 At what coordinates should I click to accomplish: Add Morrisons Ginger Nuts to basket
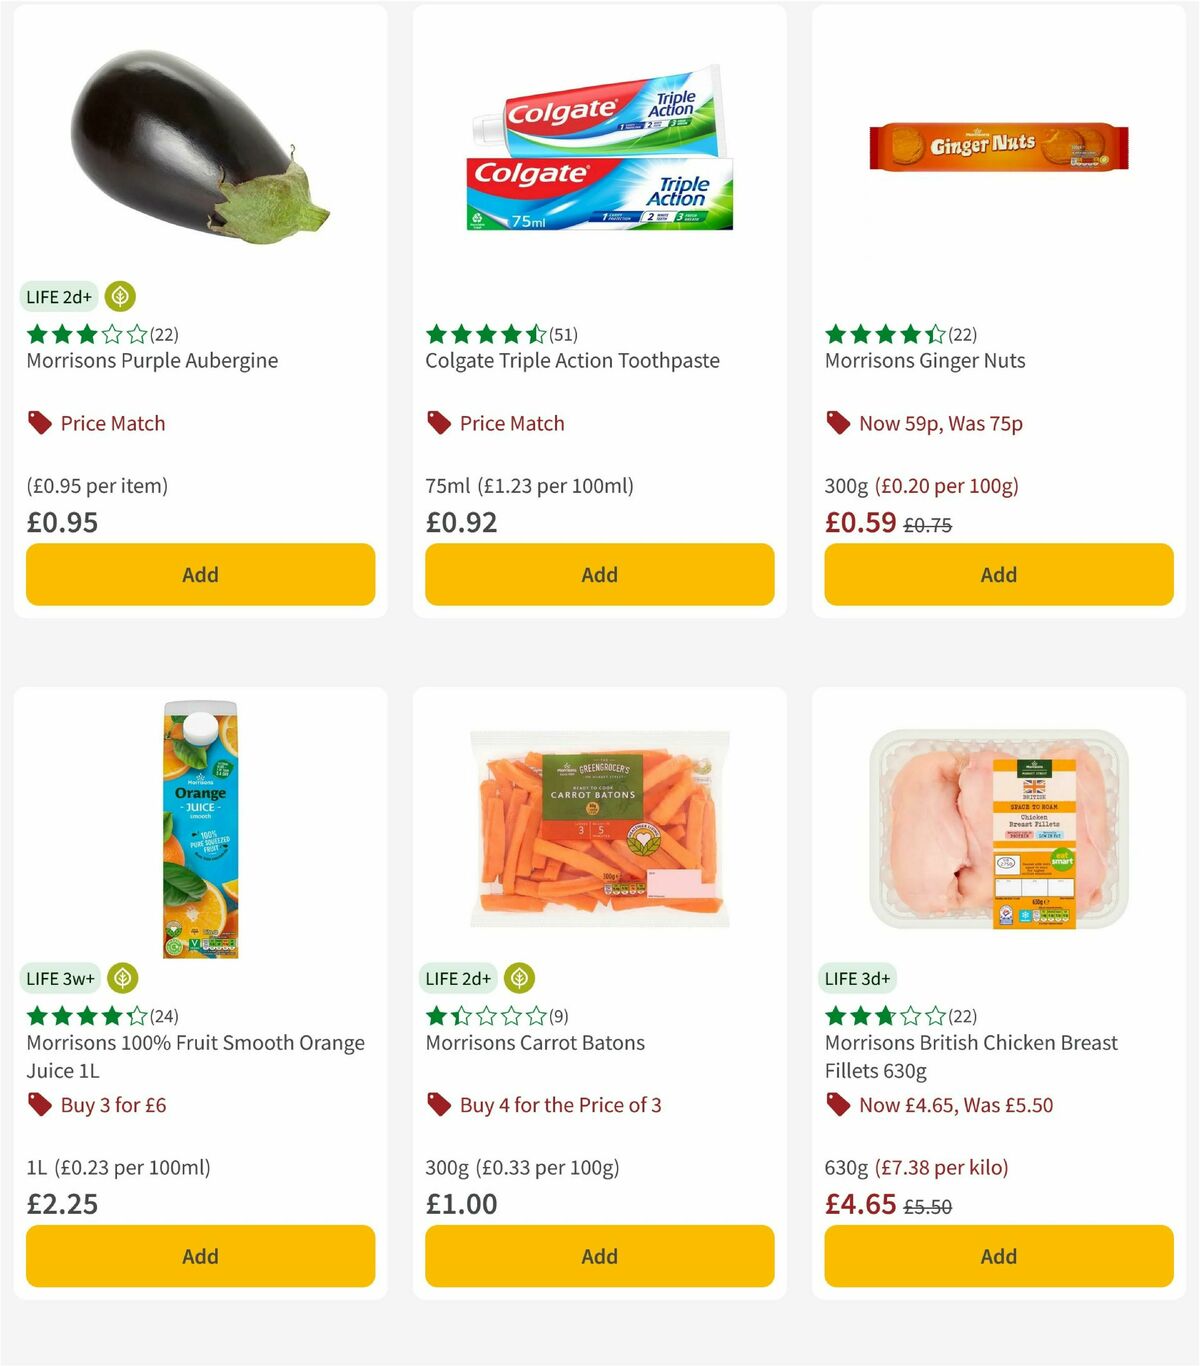tap(998, 574)
